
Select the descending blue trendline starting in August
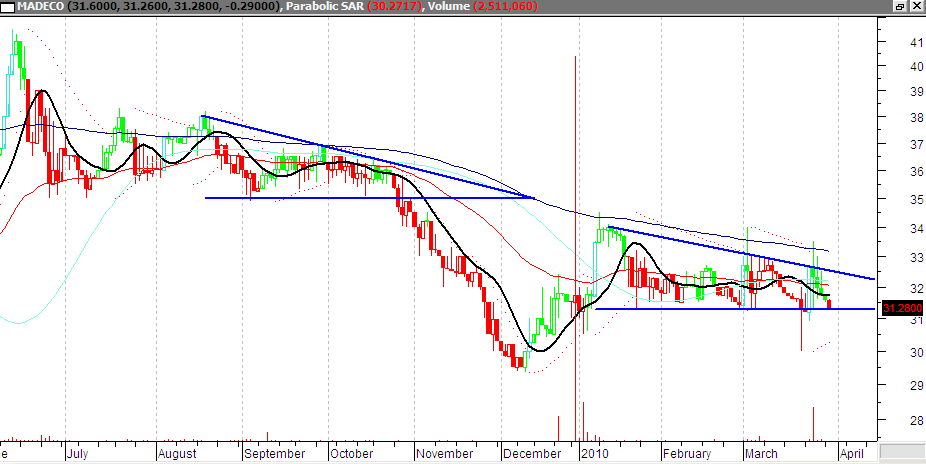point(366,156)
